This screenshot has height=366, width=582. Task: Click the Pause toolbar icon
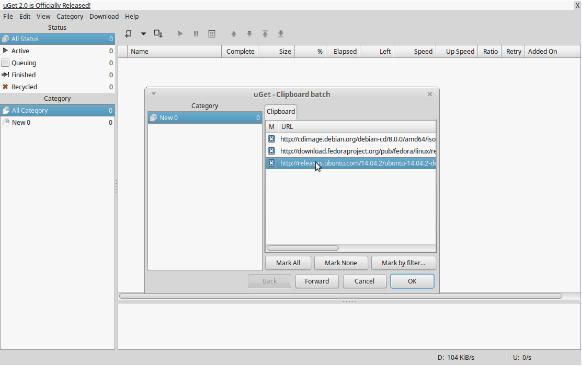pos(196,34)
